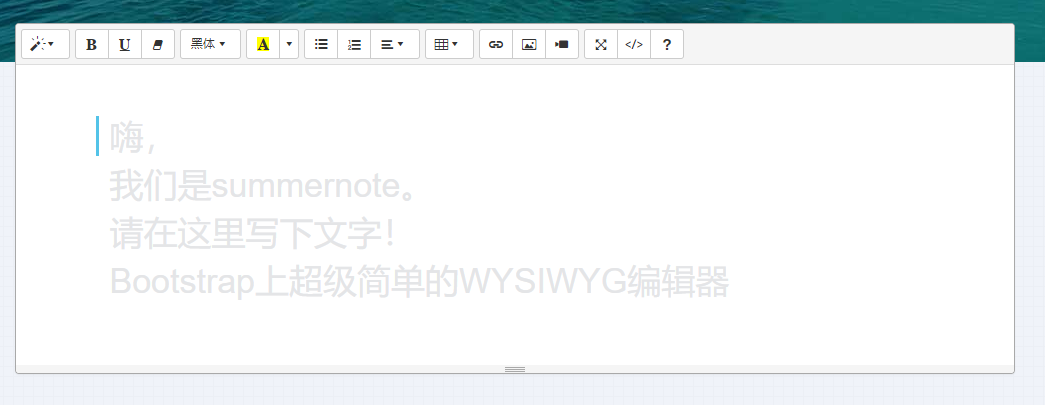Click the text line 我们是summernote。

pos(263,186)
